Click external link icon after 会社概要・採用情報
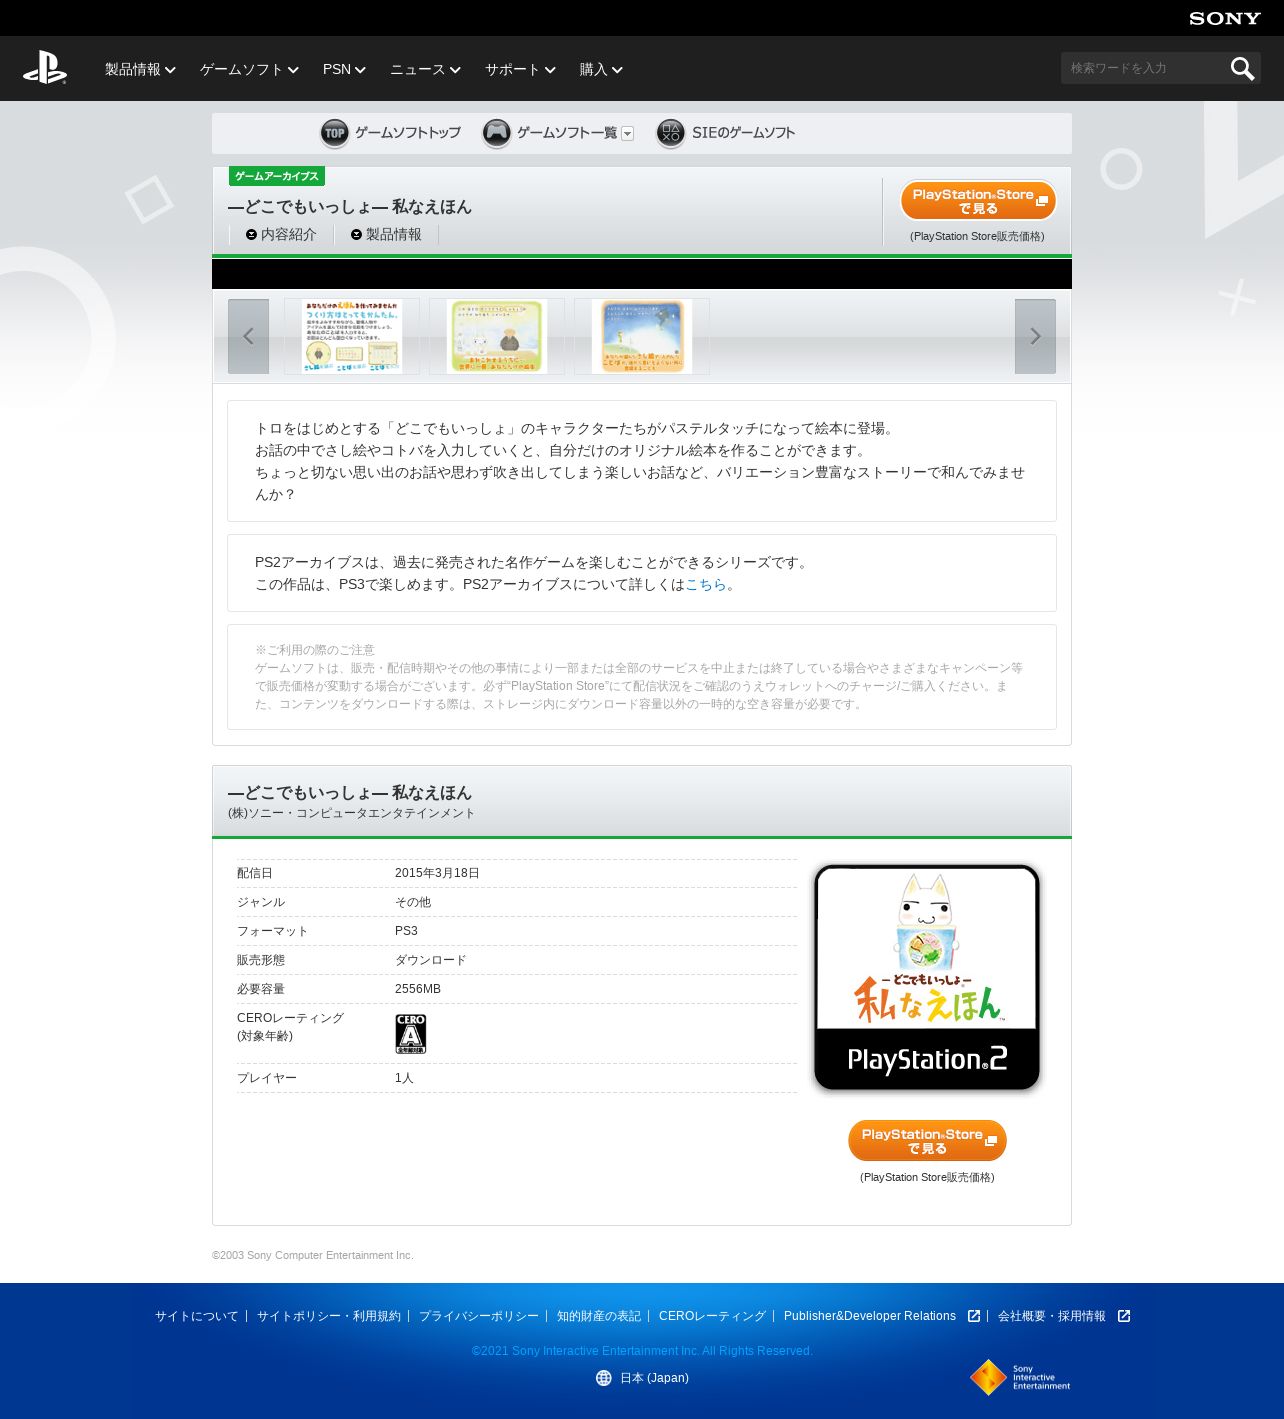Viewport: 1284px width, 1419px height. [x=1124, y=1316]
